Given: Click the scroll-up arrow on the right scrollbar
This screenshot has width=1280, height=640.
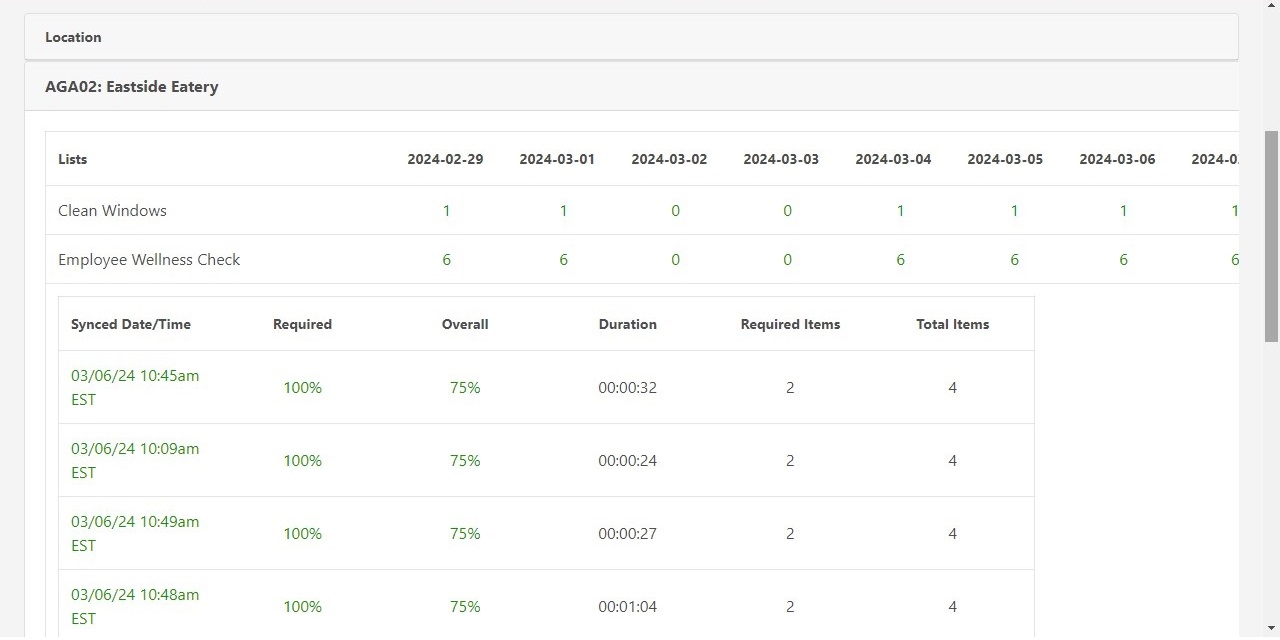Looking at the screenshot, I should click(x=1272, y=5).
